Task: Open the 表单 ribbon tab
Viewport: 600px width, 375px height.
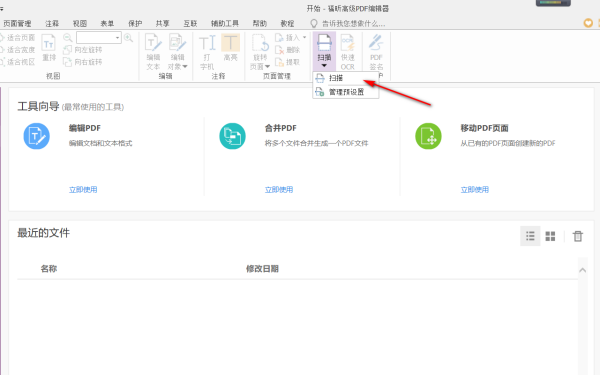Action: 107,24
